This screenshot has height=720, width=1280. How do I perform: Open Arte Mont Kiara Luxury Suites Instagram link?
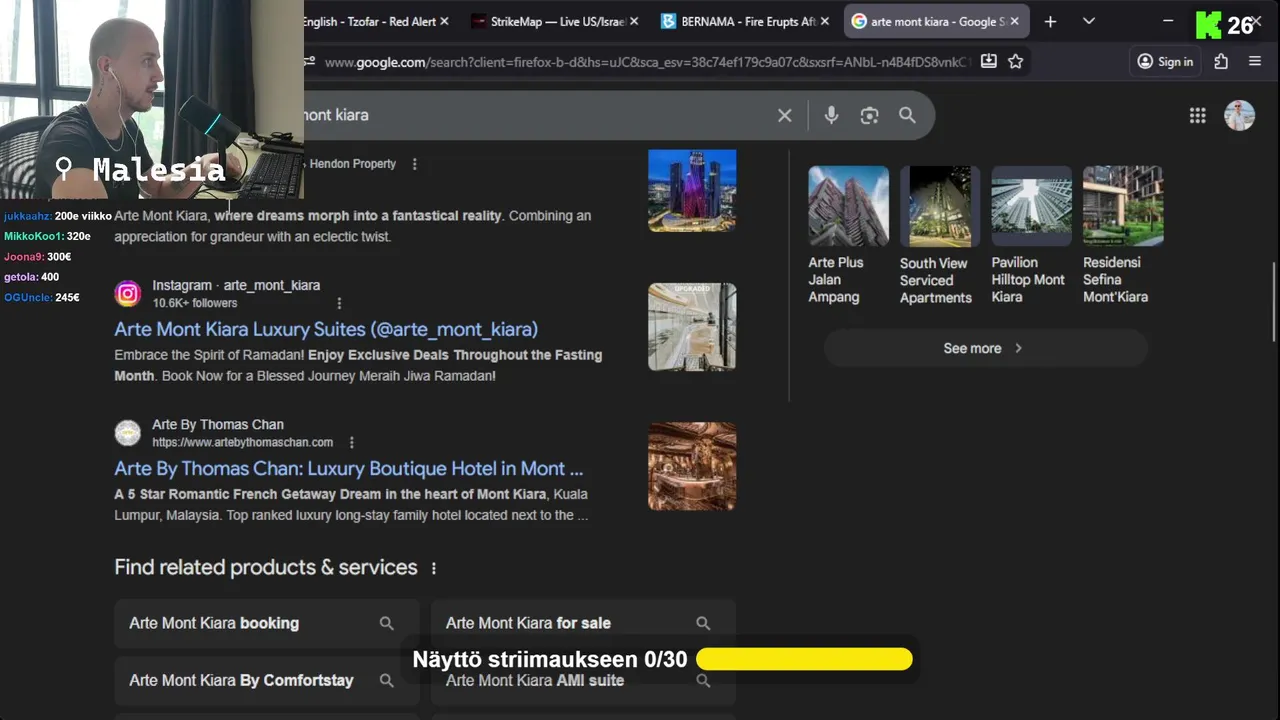[326, 329]
